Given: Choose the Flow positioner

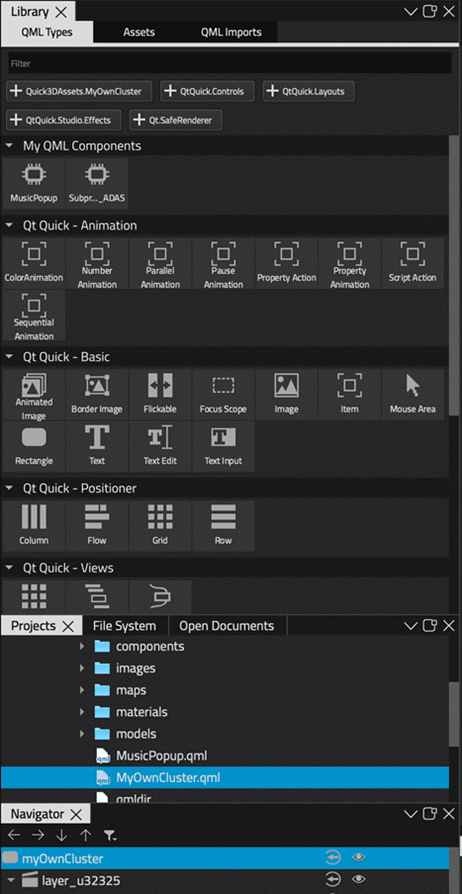Looking at the screenshot, I should (97, 526).
